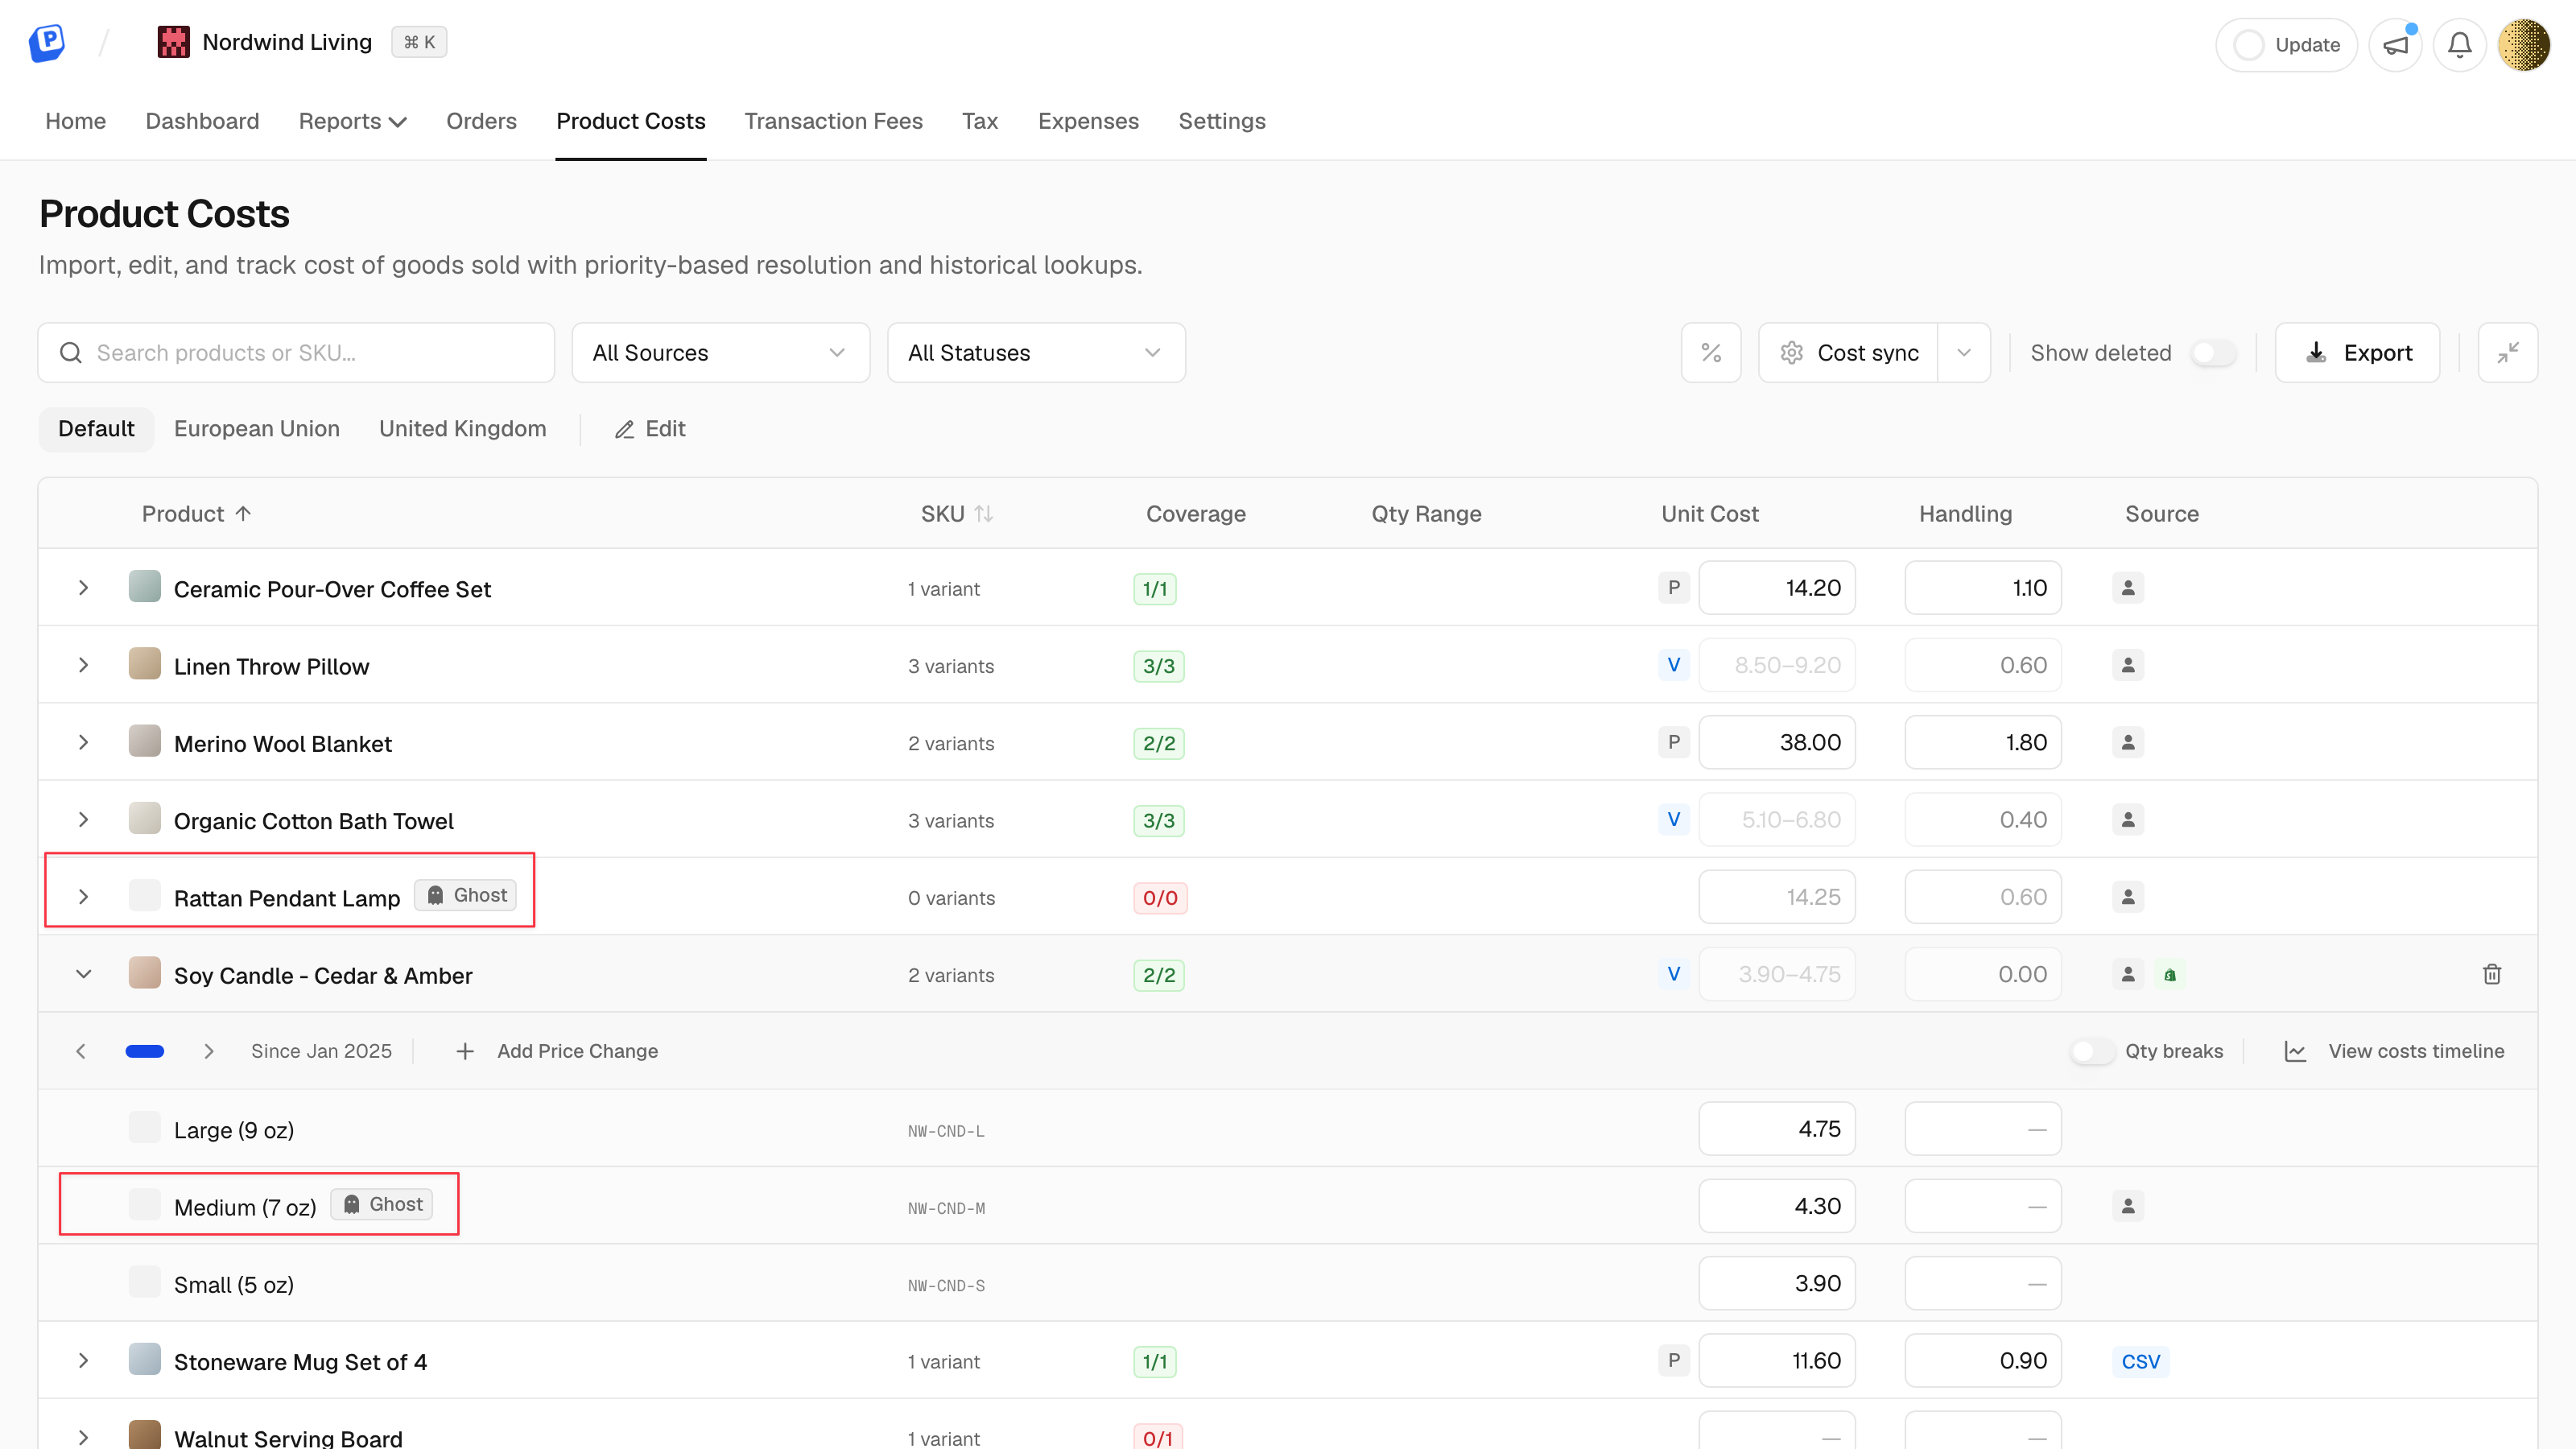The height and width of the screenshot is (1449, 2576).
Task: Click the Shopify source icon on Soy Candle
Action: coord(2170,974)
